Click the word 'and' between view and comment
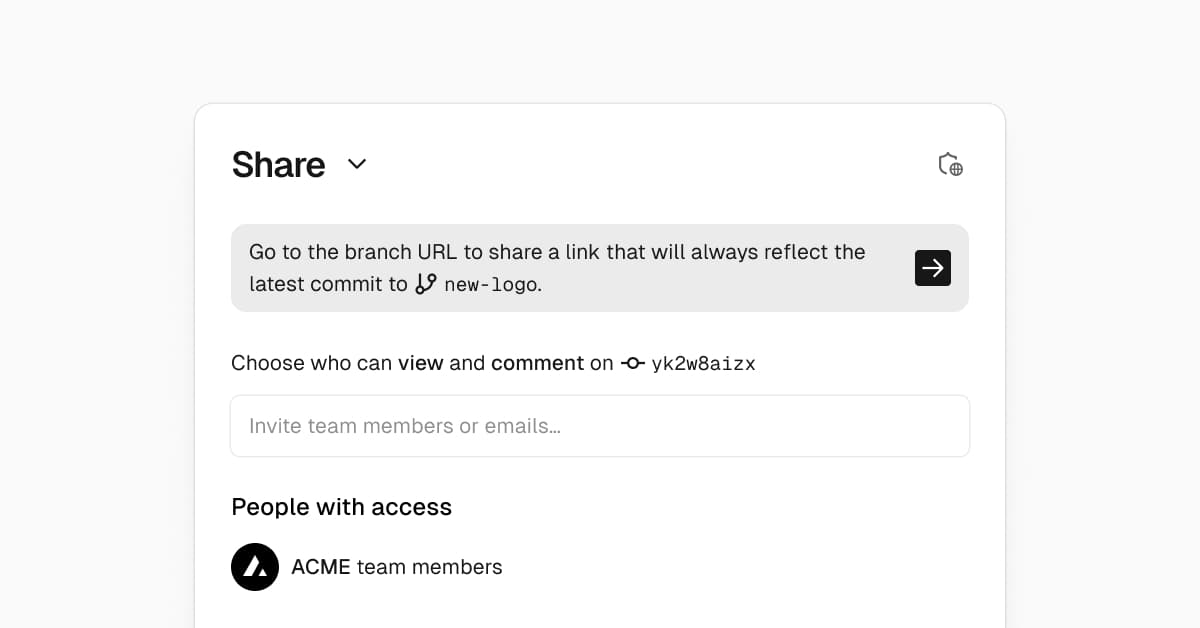 click(467, 363)
